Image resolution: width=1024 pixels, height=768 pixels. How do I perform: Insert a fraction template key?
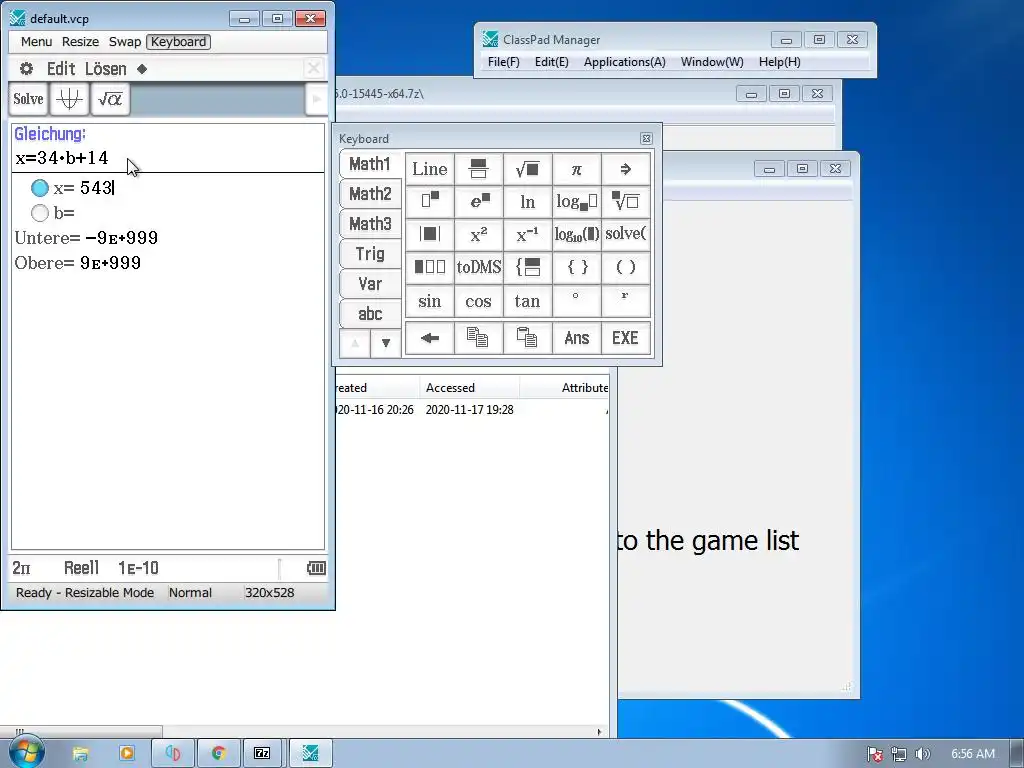click(479, 169)
